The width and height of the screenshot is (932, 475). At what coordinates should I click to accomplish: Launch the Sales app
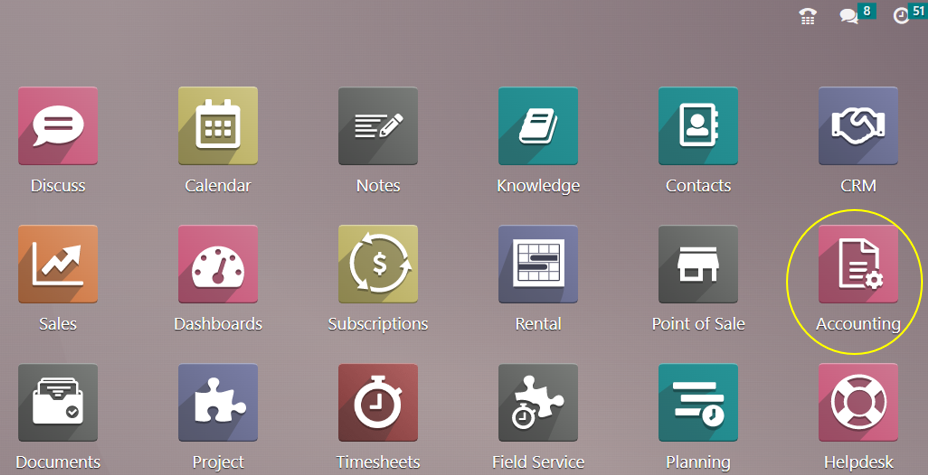(58, 265)
